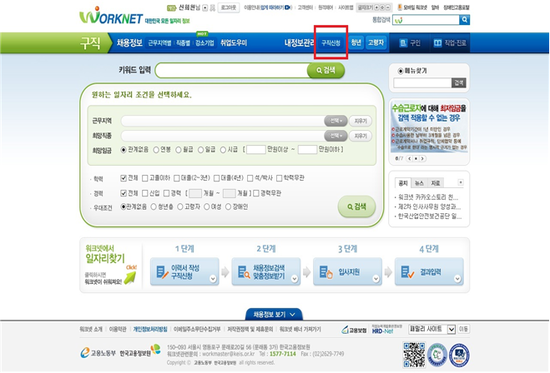Select the 메뉴찾기 radio button

click(400, 71)
